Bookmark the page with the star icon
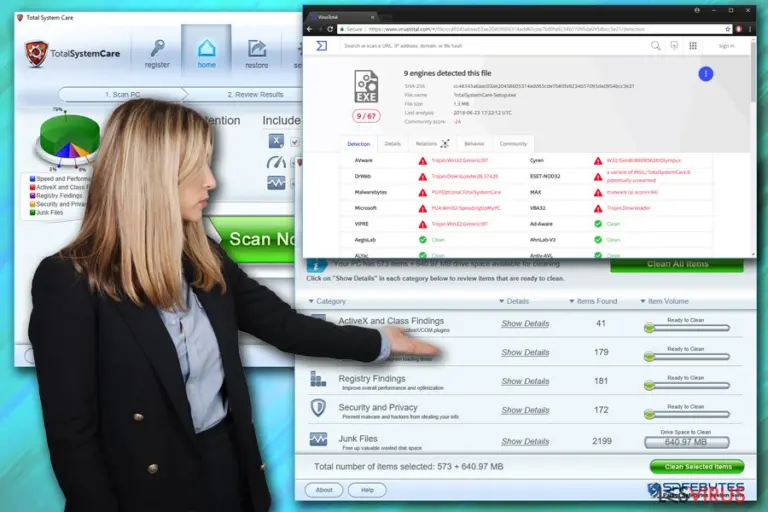Screen dimensions: 768x512 728,29
